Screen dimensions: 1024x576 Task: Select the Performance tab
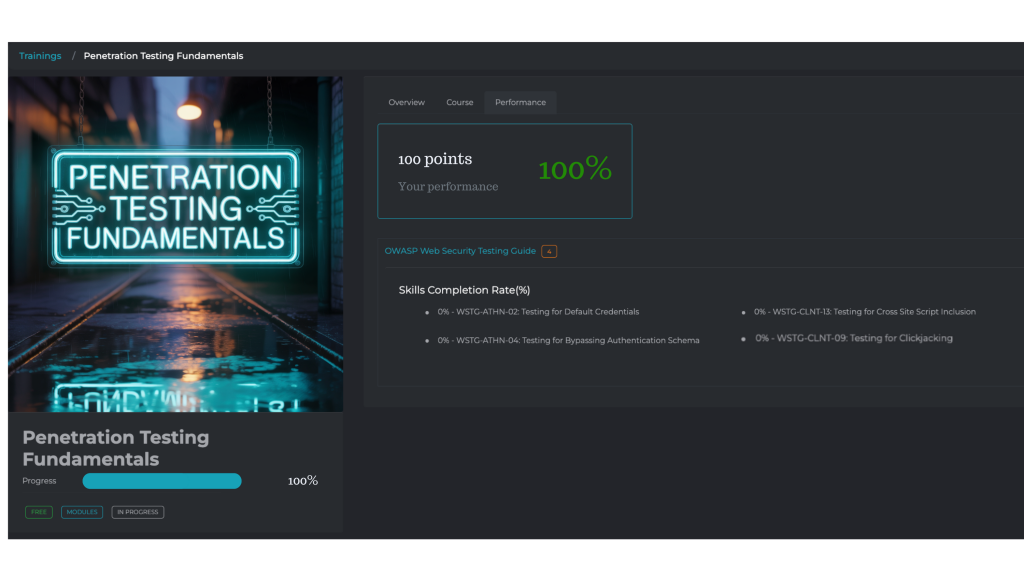pyautogui.click(x=520, y=102)
